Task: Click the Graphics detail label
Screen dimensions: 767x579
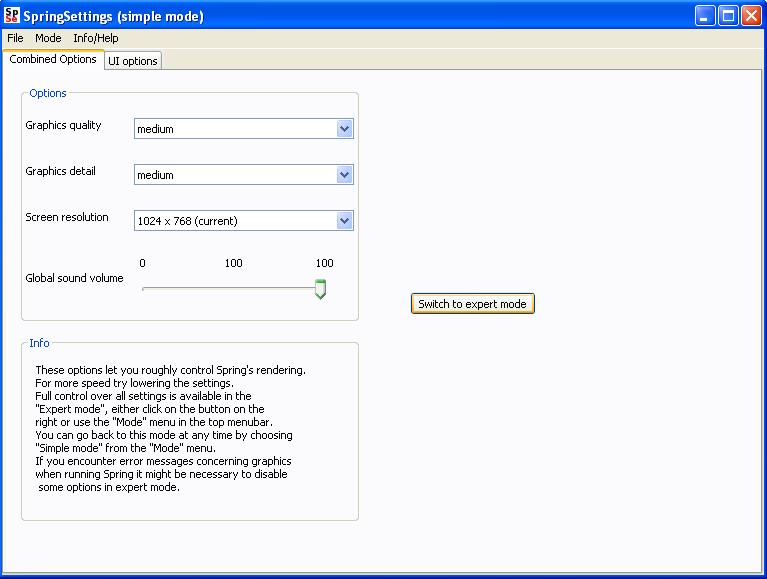Action: [60, 171]
